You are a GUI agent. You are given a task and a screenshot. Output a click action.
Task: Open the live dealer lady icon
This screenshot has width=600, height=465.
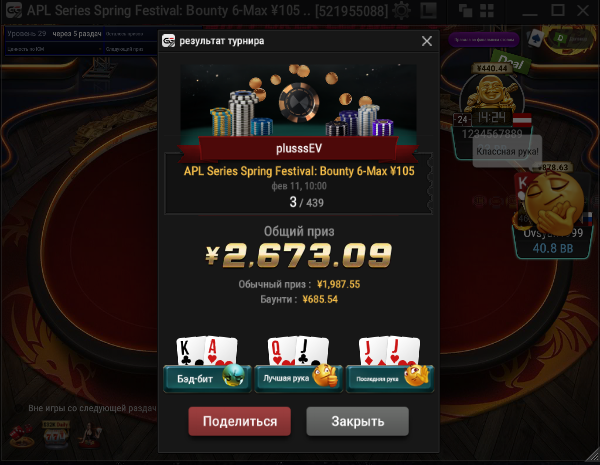coord(90,435)
